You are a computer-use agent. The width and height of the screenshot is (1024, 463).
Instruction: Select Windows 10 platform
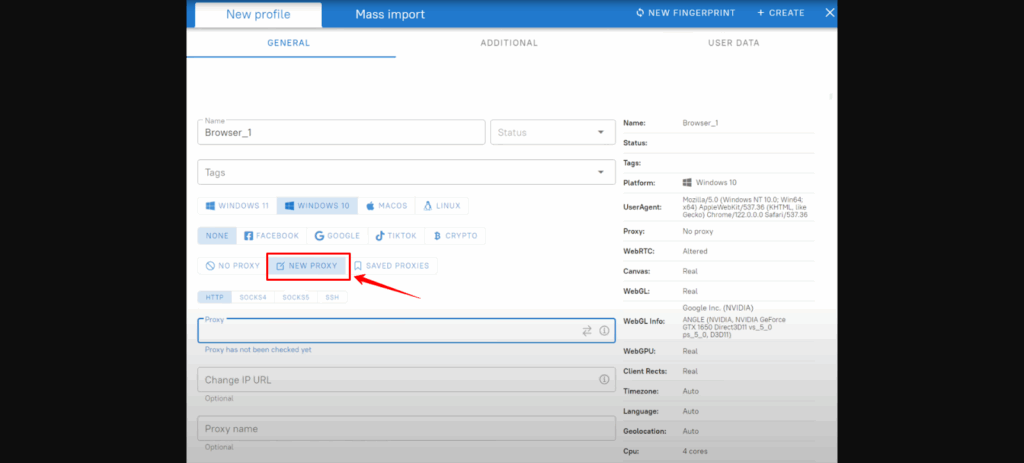pos(317,206)
